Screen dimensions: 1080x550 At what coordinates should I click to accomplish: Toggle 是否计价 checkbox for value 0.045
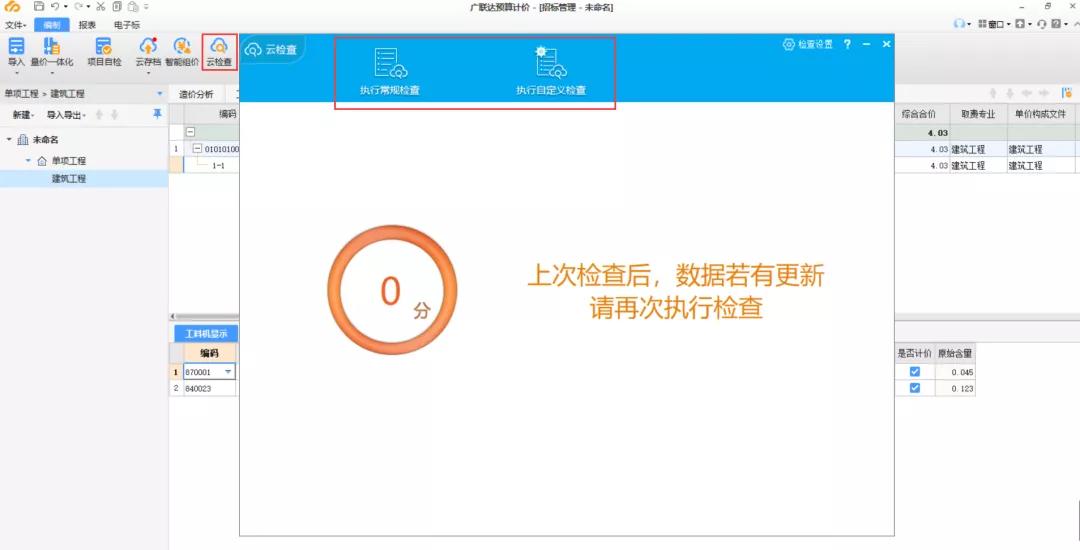pyautogui.click(x=915, y=372)
